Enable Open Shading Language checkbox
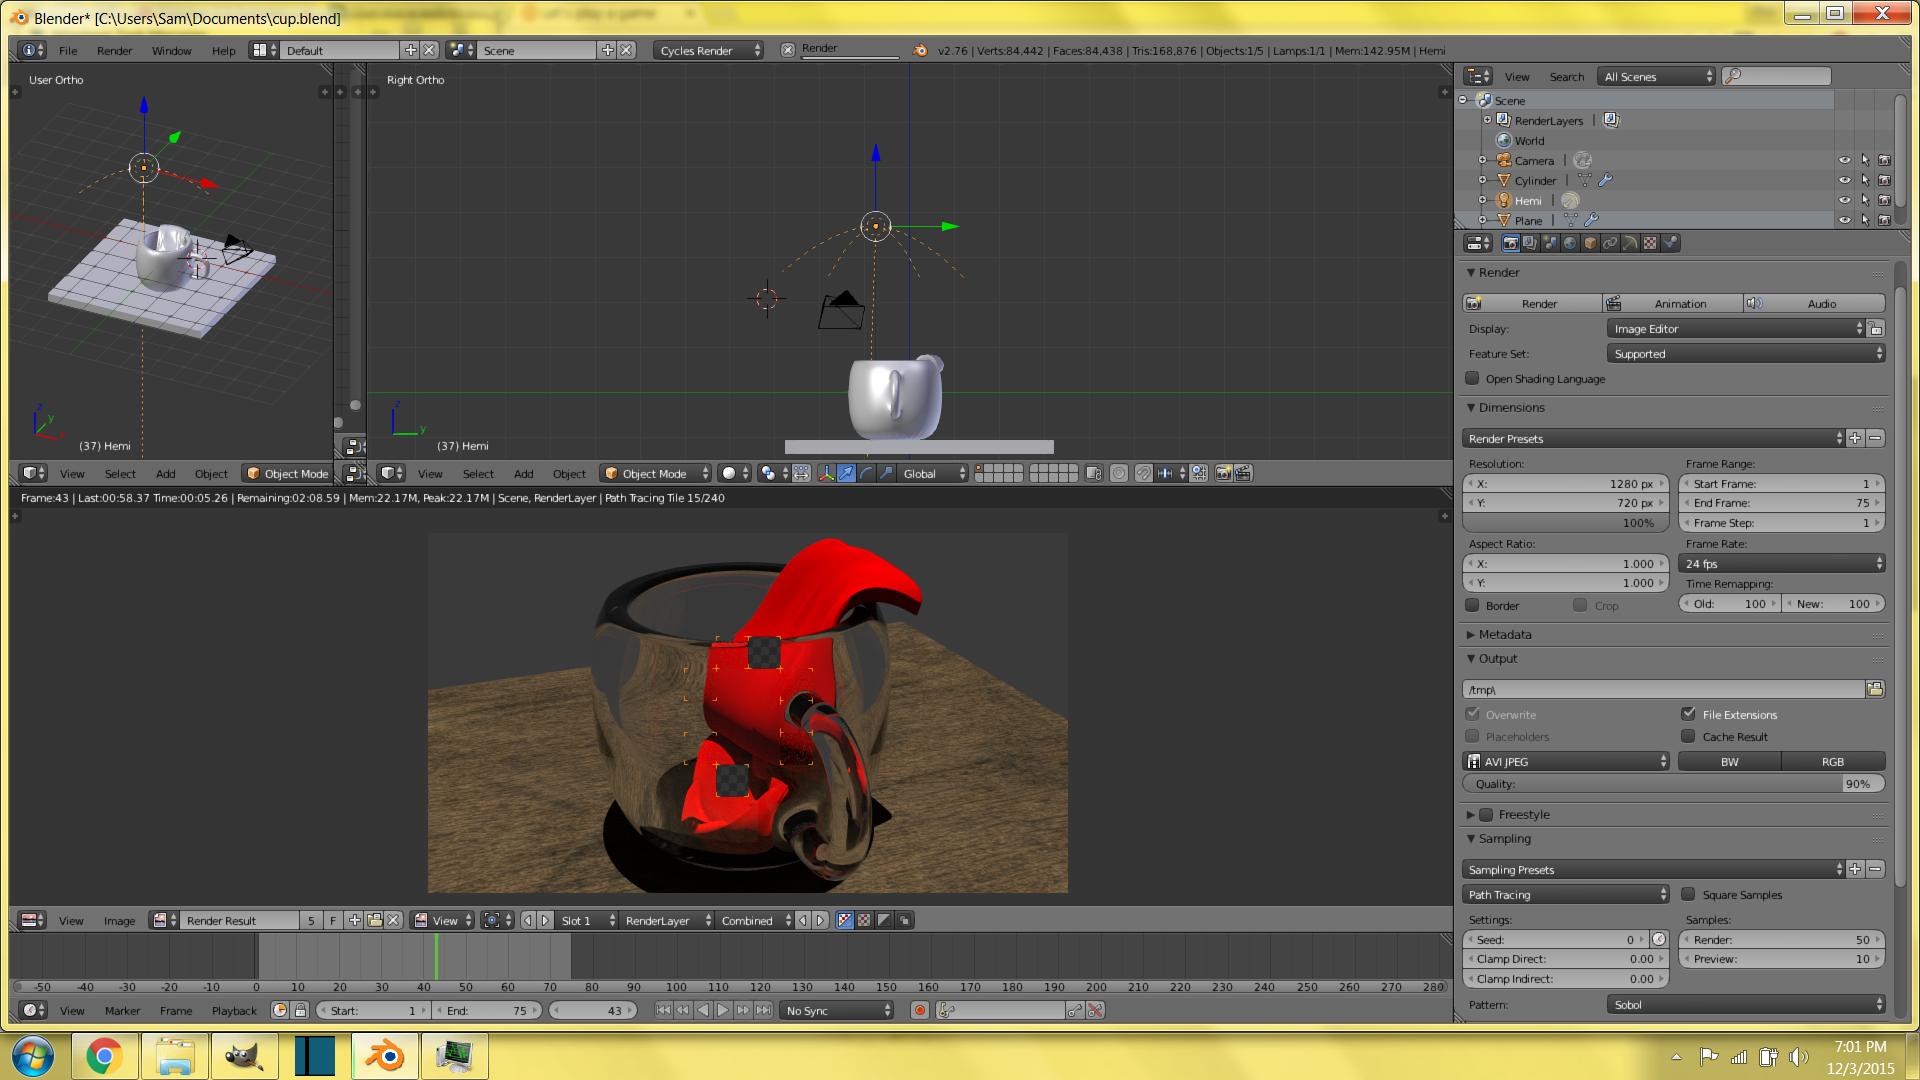 (1472, 378)
